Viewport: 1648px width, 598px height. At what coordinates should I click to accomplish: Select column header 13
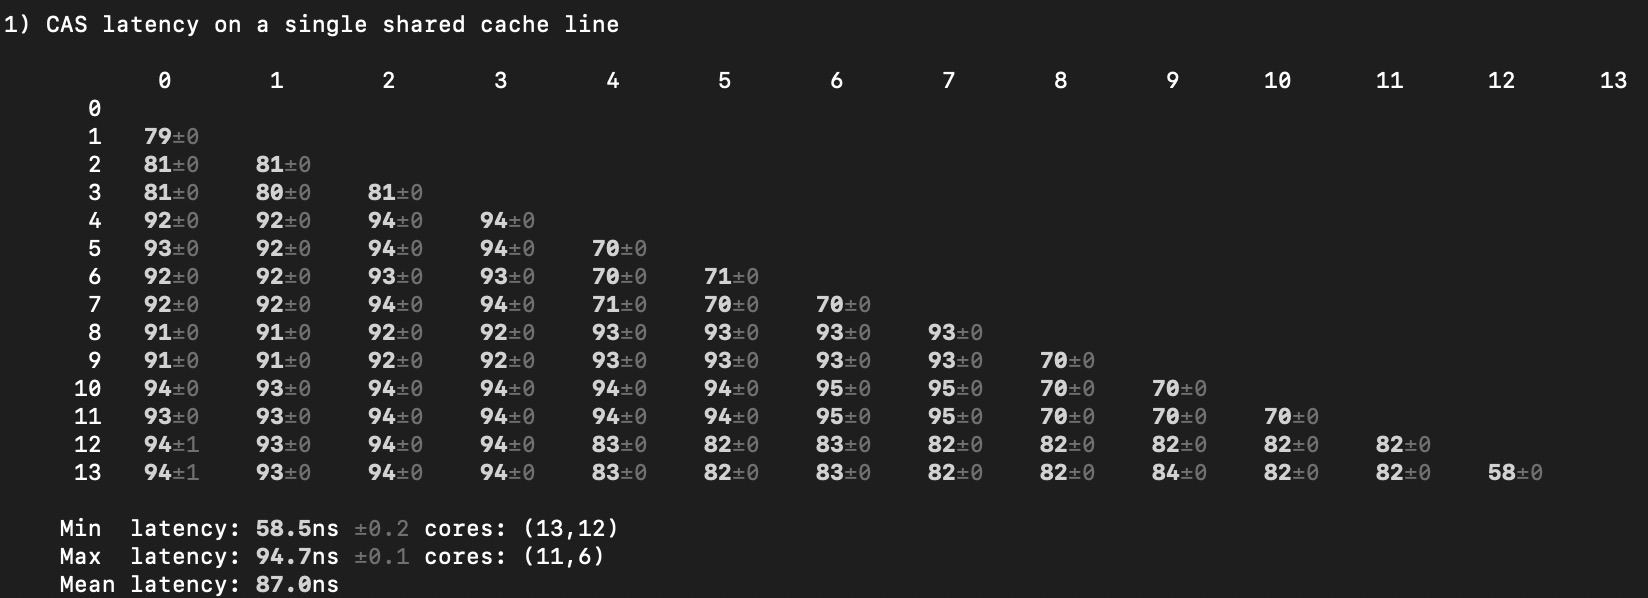pos(1613,81)
